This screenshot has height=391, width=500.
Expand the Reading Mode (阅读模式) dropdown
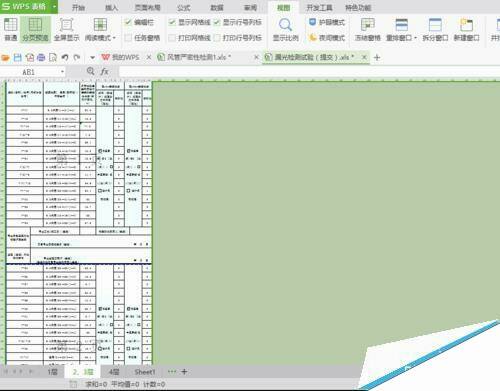(x=114, y=38)
